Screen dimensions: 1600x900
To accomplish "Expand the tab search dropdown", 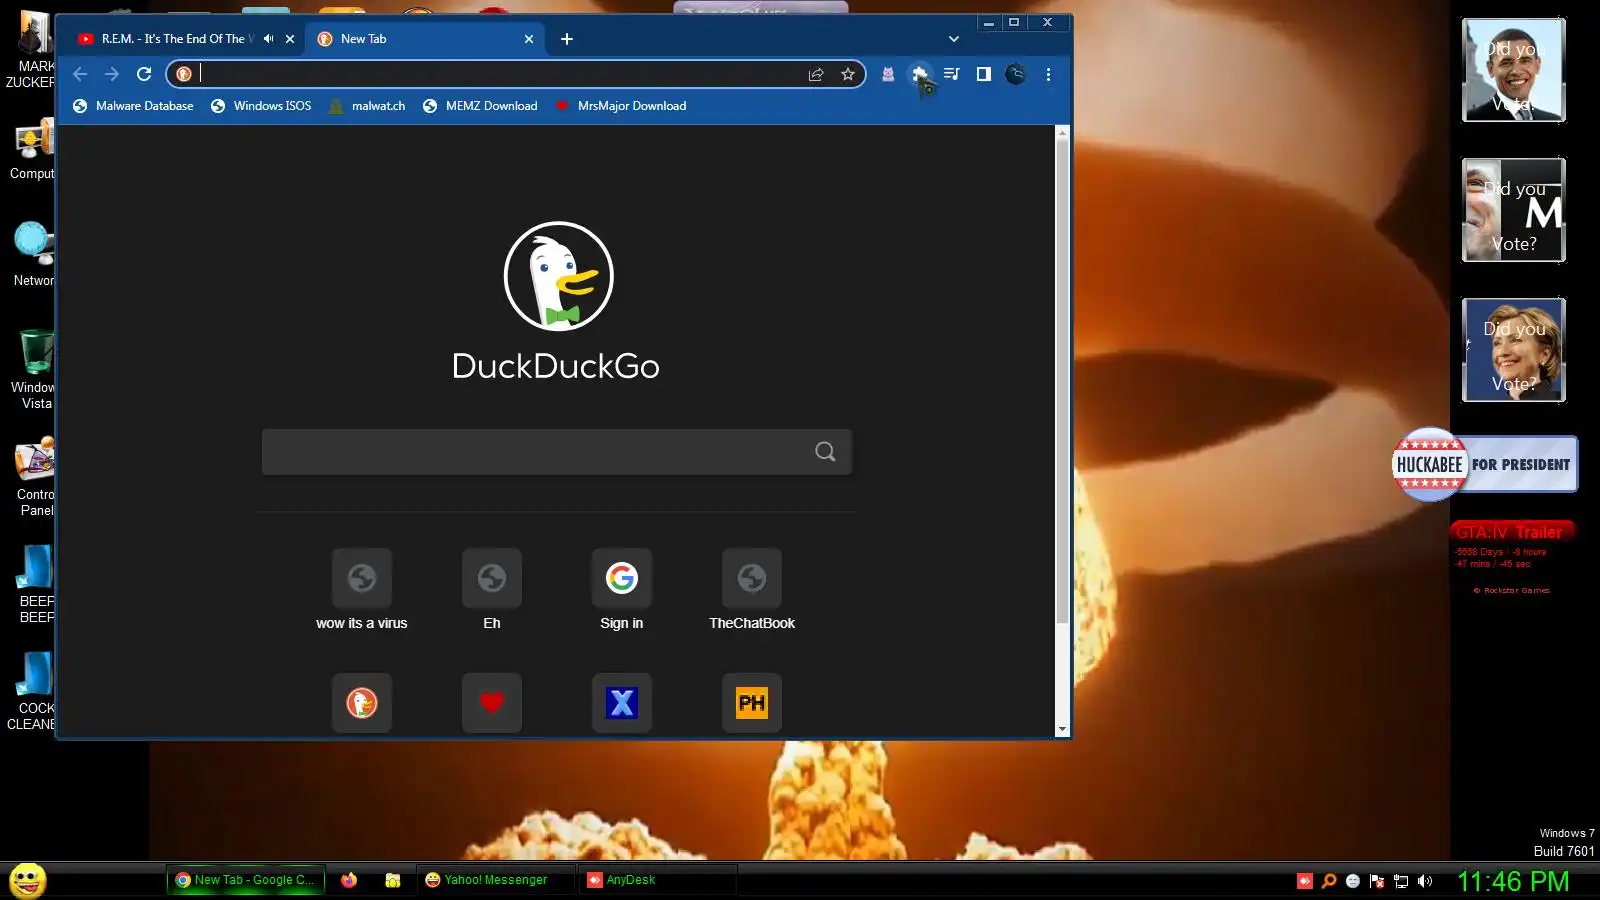I will pos(954,39).
